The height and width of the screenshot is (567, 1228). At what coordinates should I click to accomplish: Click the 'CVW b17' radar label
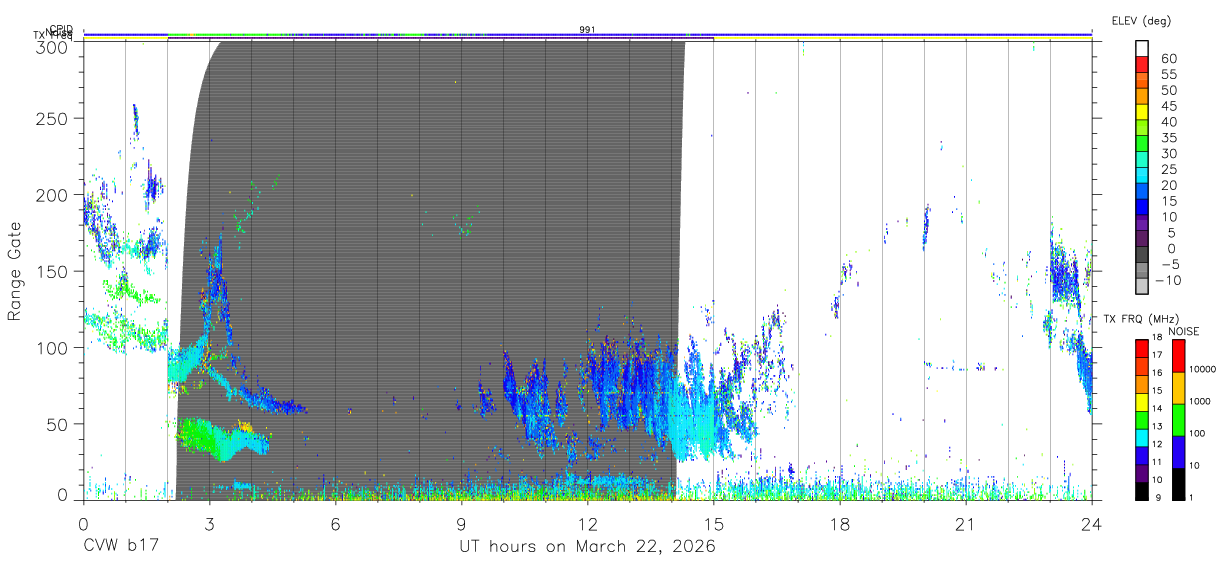[119, 547]
